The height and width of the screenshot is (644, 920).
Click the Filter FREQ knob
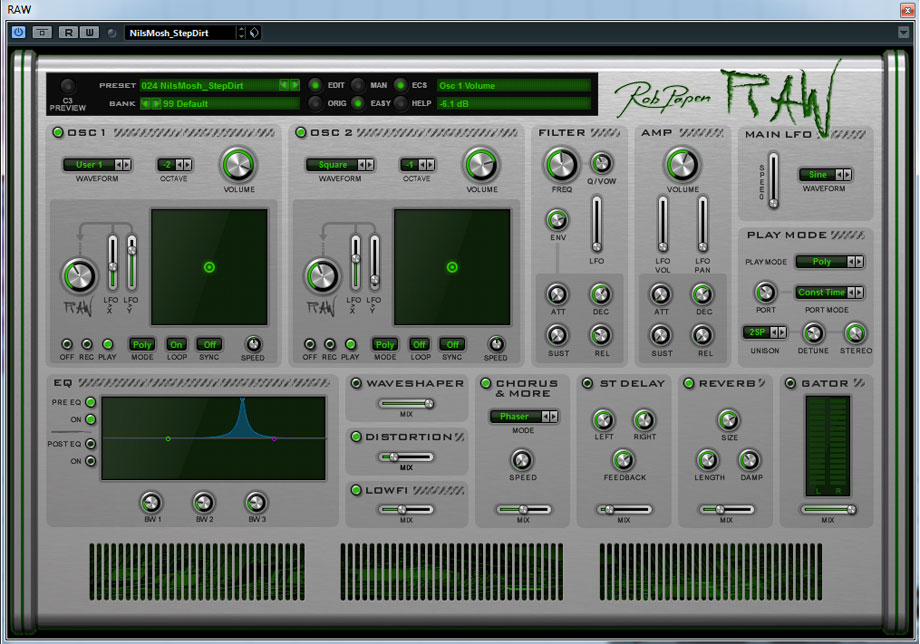561,164
